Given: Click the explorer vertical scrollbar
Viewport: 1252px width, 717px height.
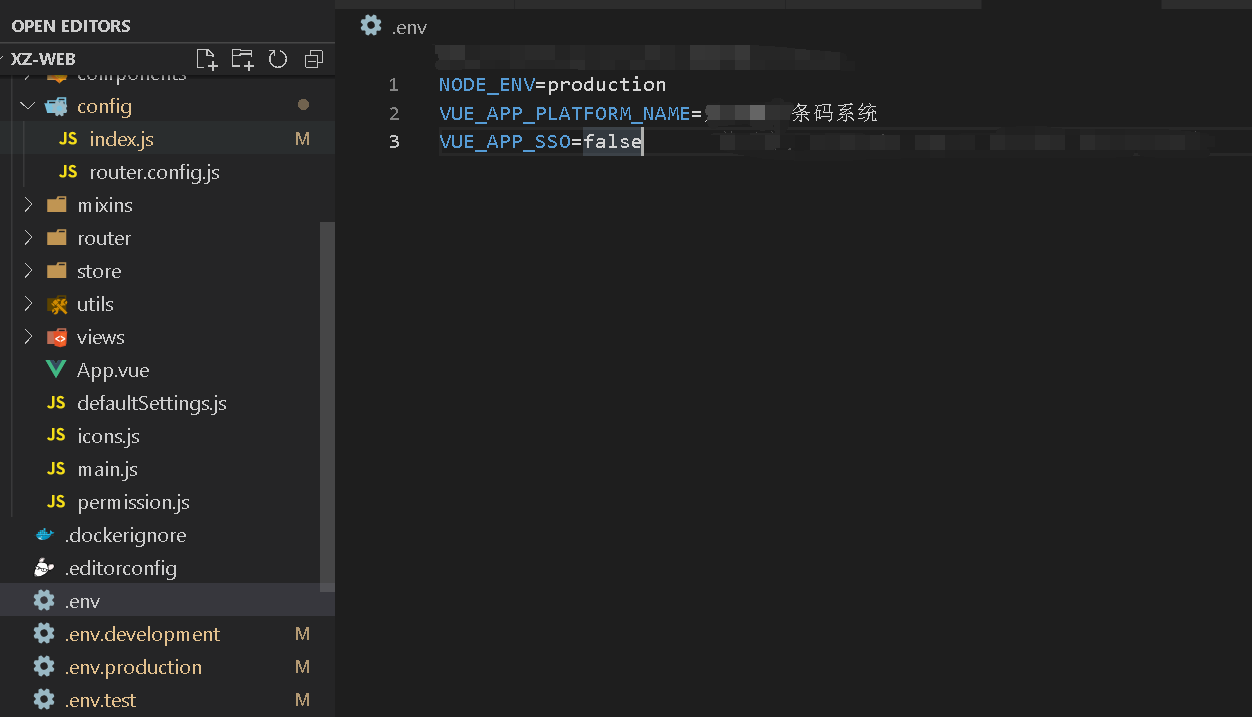Looking at the screenshot, I should coord(327,405).
